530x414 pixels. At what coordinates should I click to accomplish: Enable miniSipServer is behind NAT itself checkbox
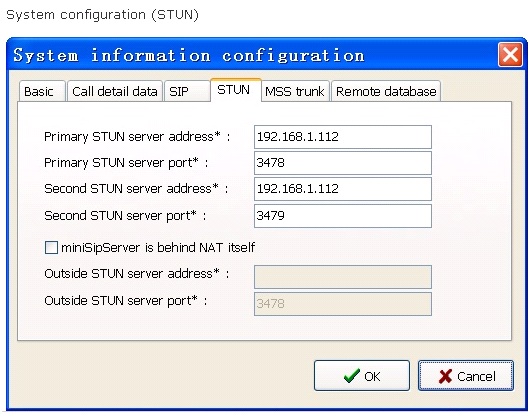pyautogui.click(x=51, y=247)
